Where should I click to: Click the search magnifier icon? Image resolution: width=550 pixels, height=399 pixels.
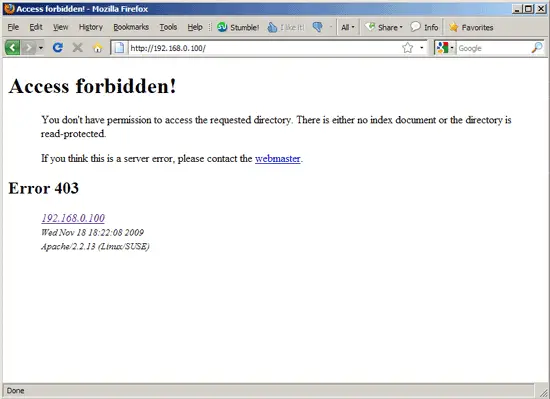[x=537, y=48]
